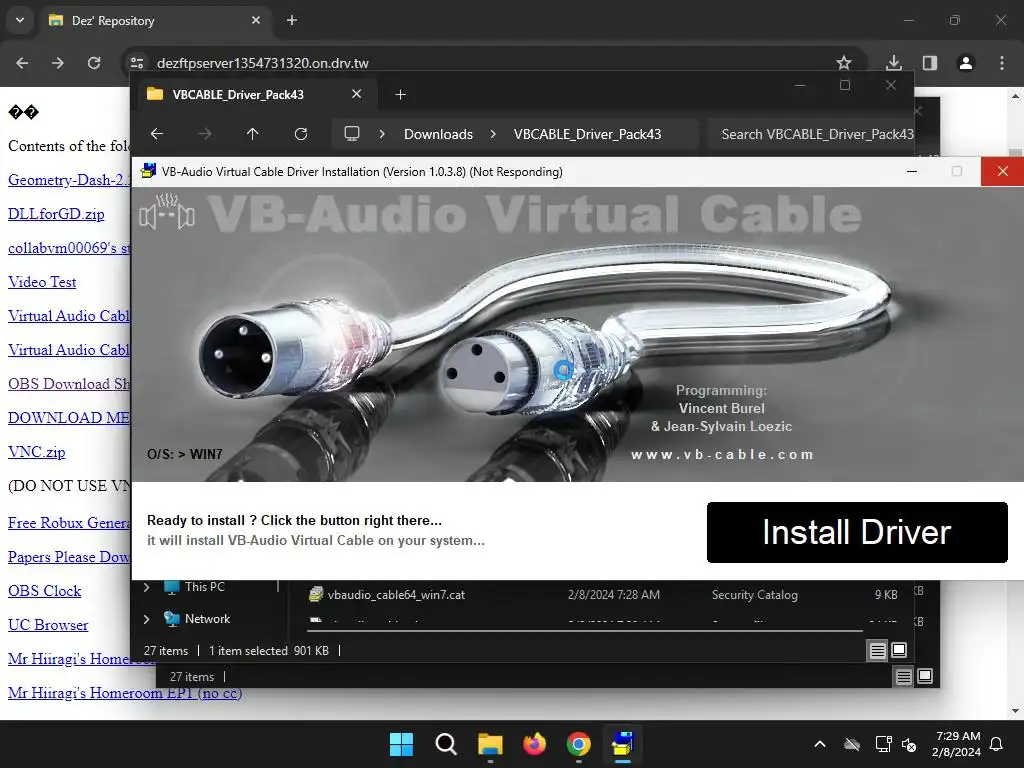The width and height of the screenshot is (1024, 768).
Task: Select Network in navigation pane
Action: pos(207,618)
